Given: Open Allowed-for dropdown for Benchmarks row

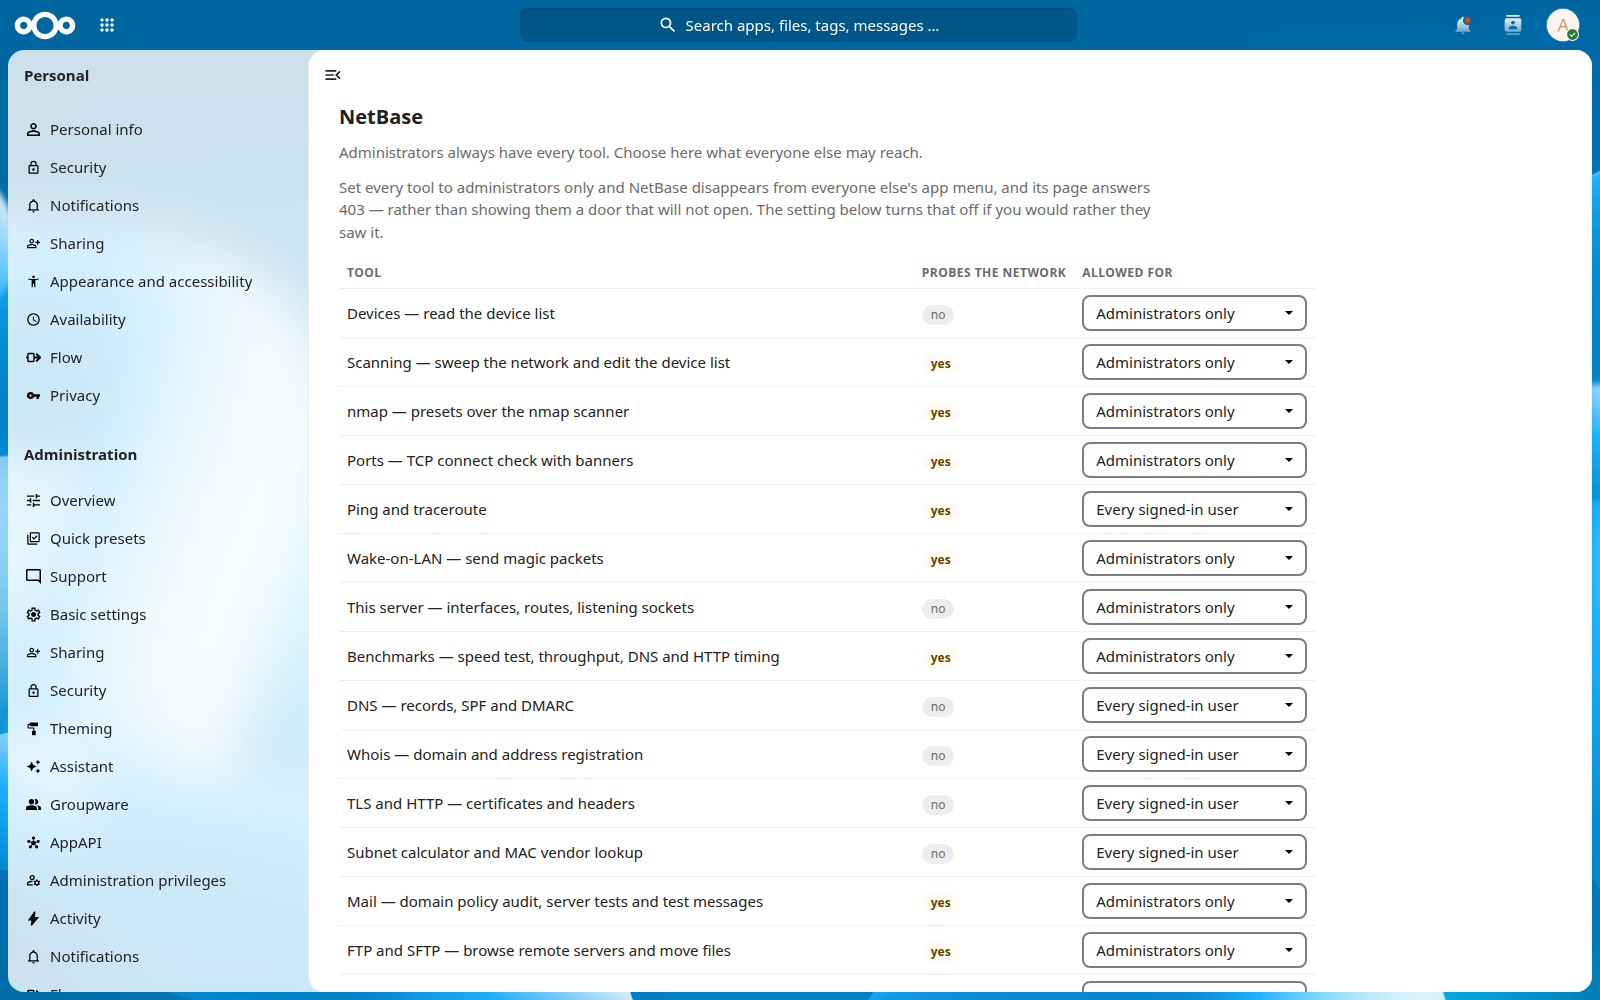Looking at the screenshot, I should click(1194, 657).
